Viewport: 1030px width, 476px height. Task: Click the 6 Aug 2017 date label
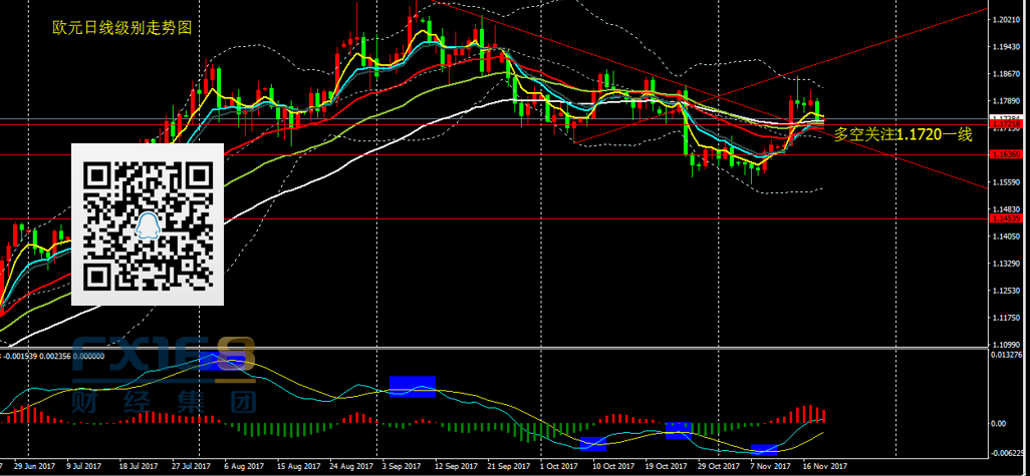click(244, 466)
